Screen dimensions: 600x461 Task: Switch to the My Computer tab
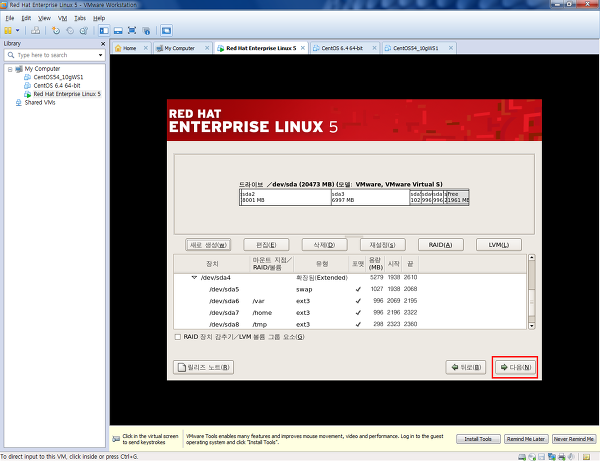pyautogui.click(x=179, y=48)
